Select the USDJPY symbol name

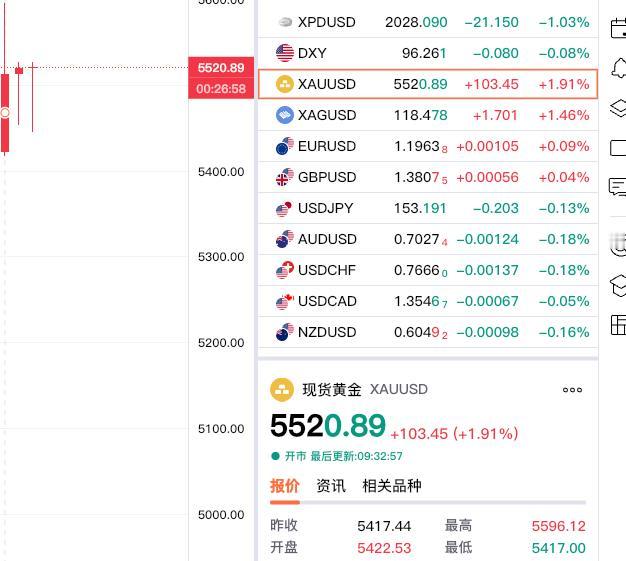pyautogui.click(x=326, y=208)
